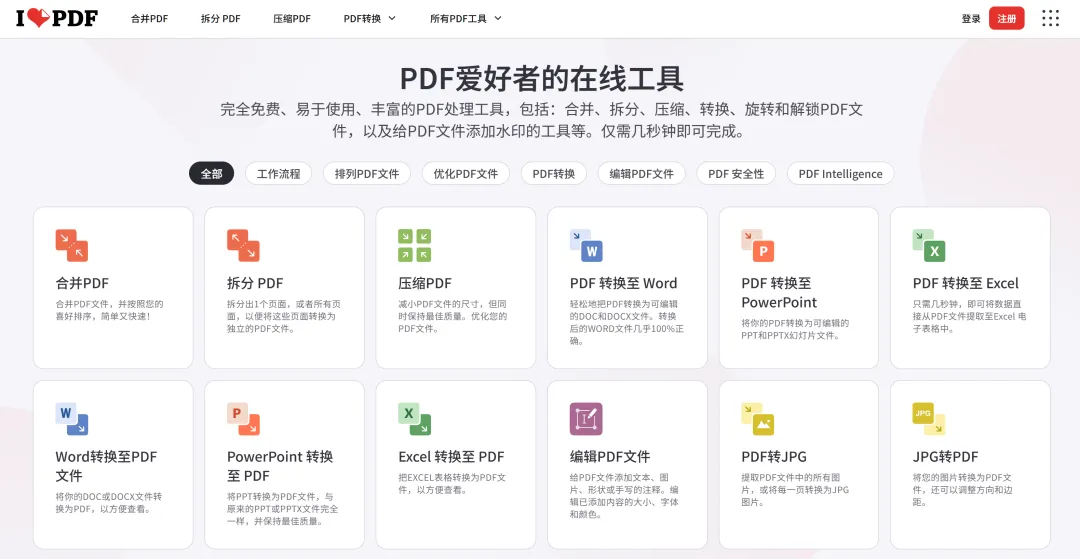
Task: Open 合并PDF in the top navigation
Action: coord(149,19)
